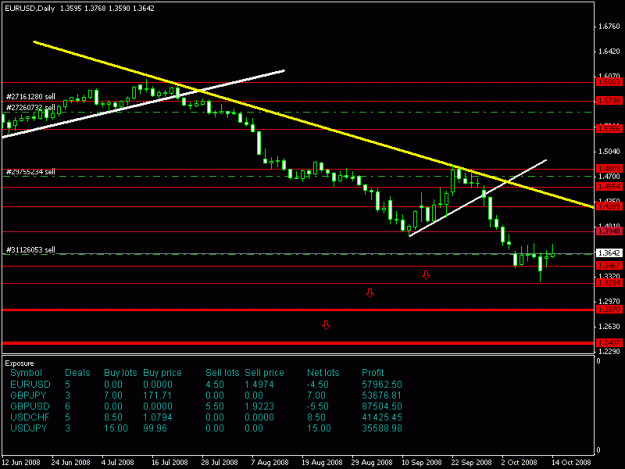Click the GBPJPY buy price 171.71
This screenshot has height=469, width=625.
click(157, 396)
